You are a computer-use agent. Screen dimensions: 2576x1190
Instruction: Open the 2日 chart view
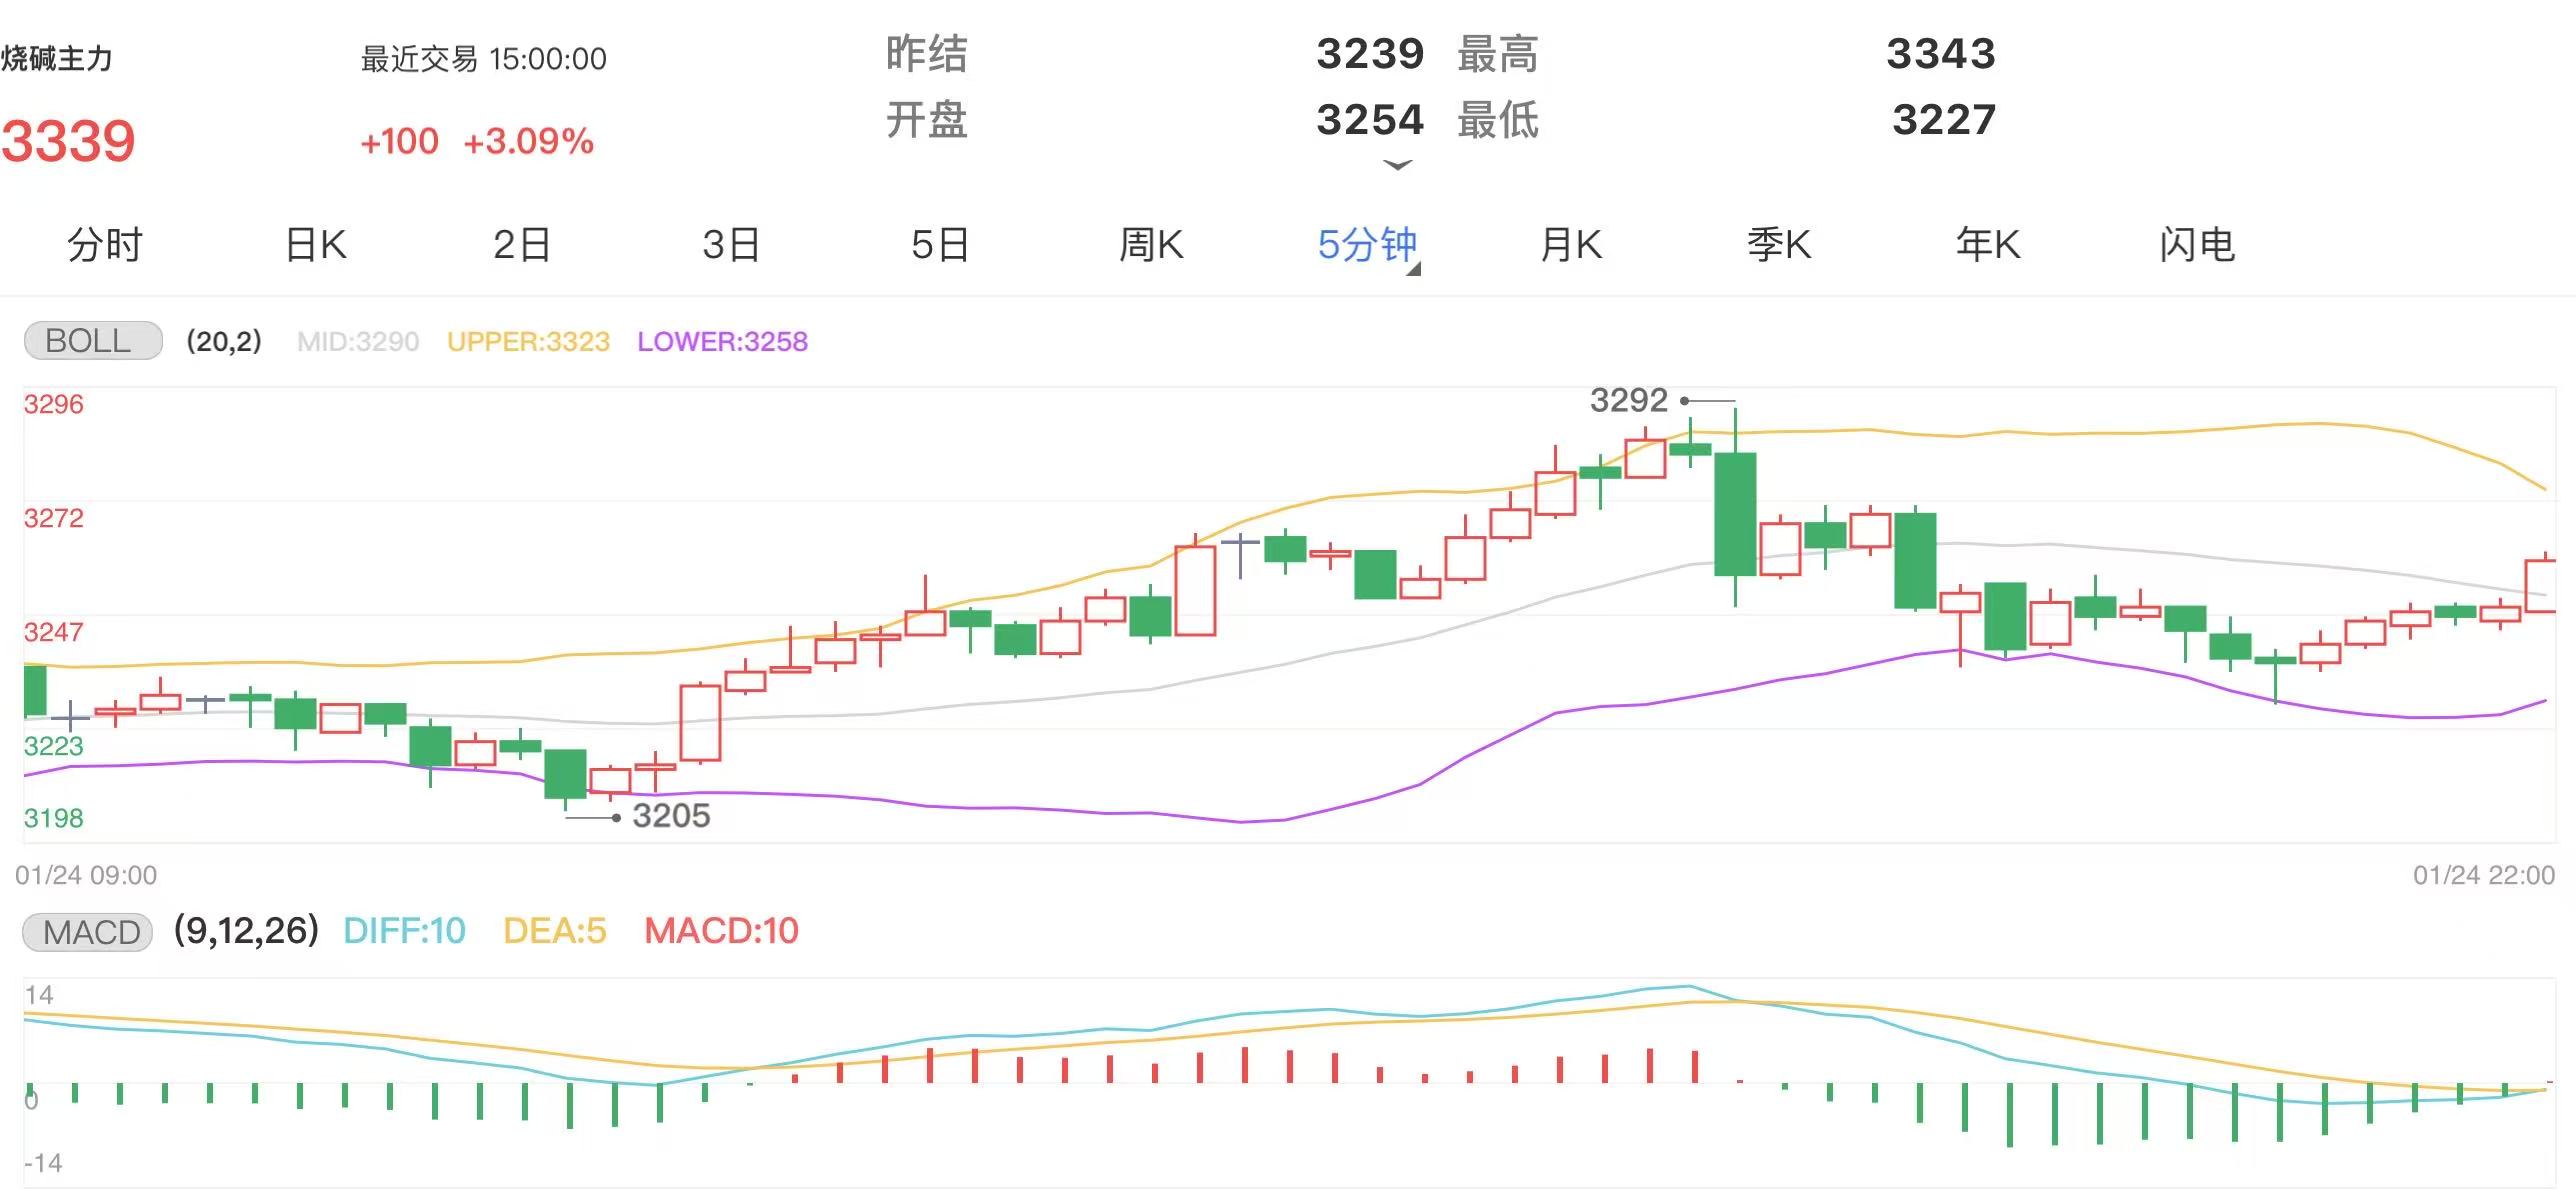pyautogui.click(x=522, y=245)
